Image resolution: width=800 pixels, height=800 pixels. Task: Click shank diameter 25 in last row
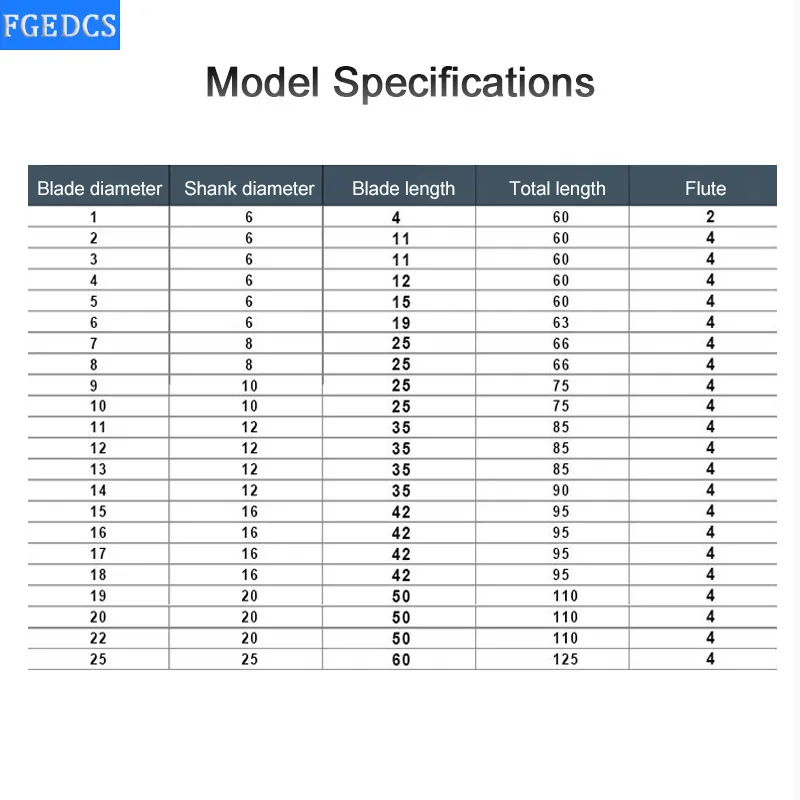click(x=249, y=659)
